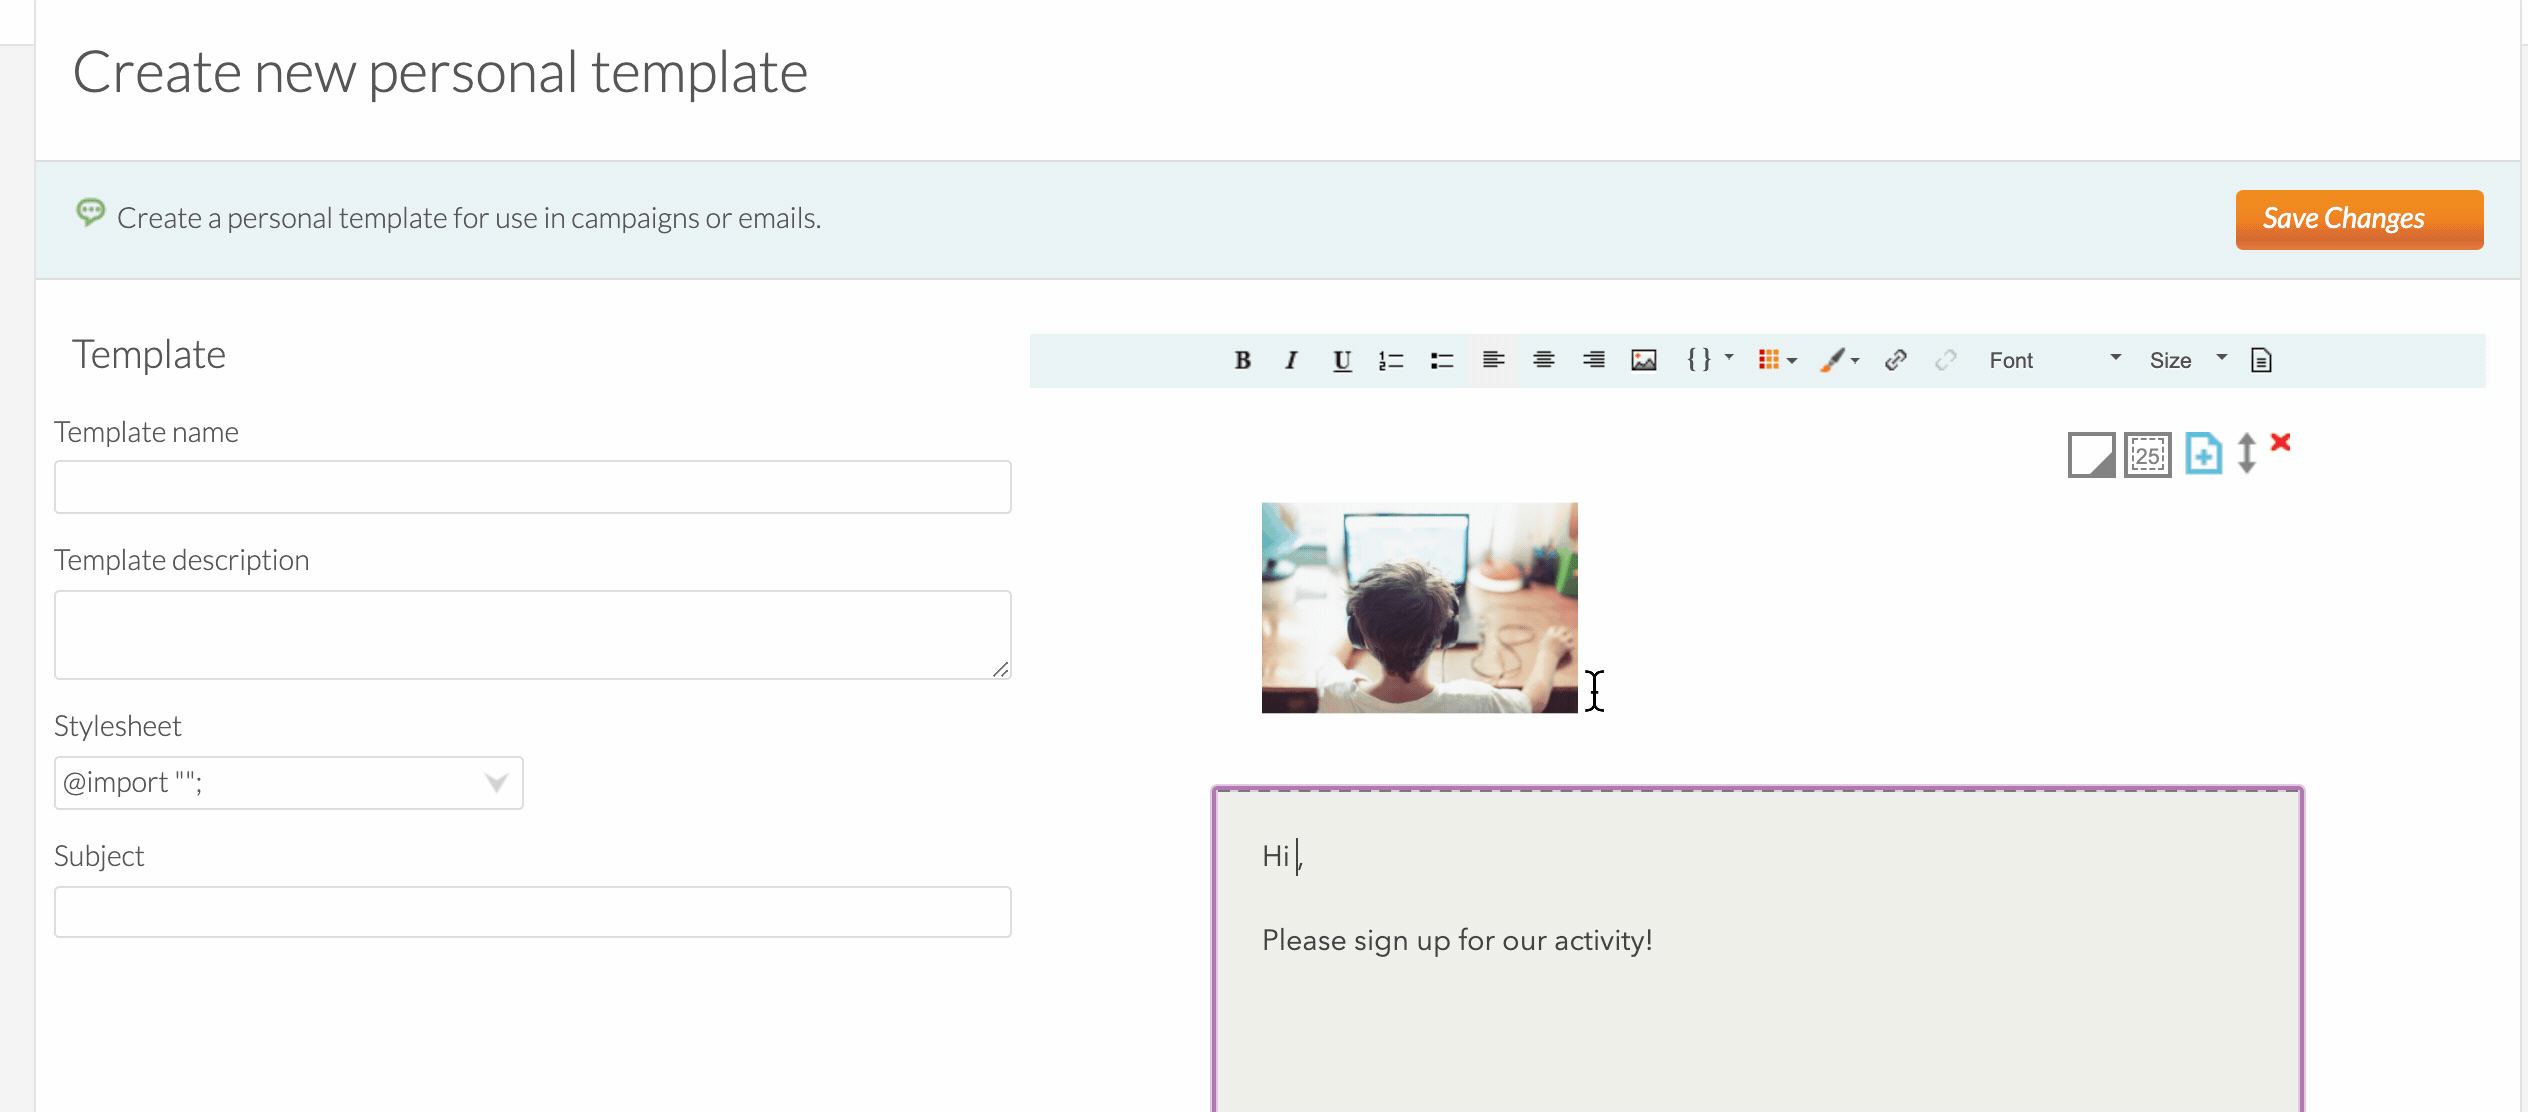Click the 'Please sign up for our activity!' text
Image resolution: width=2528 pixels, height=1112 pixels.
(x=1457, y=941)
